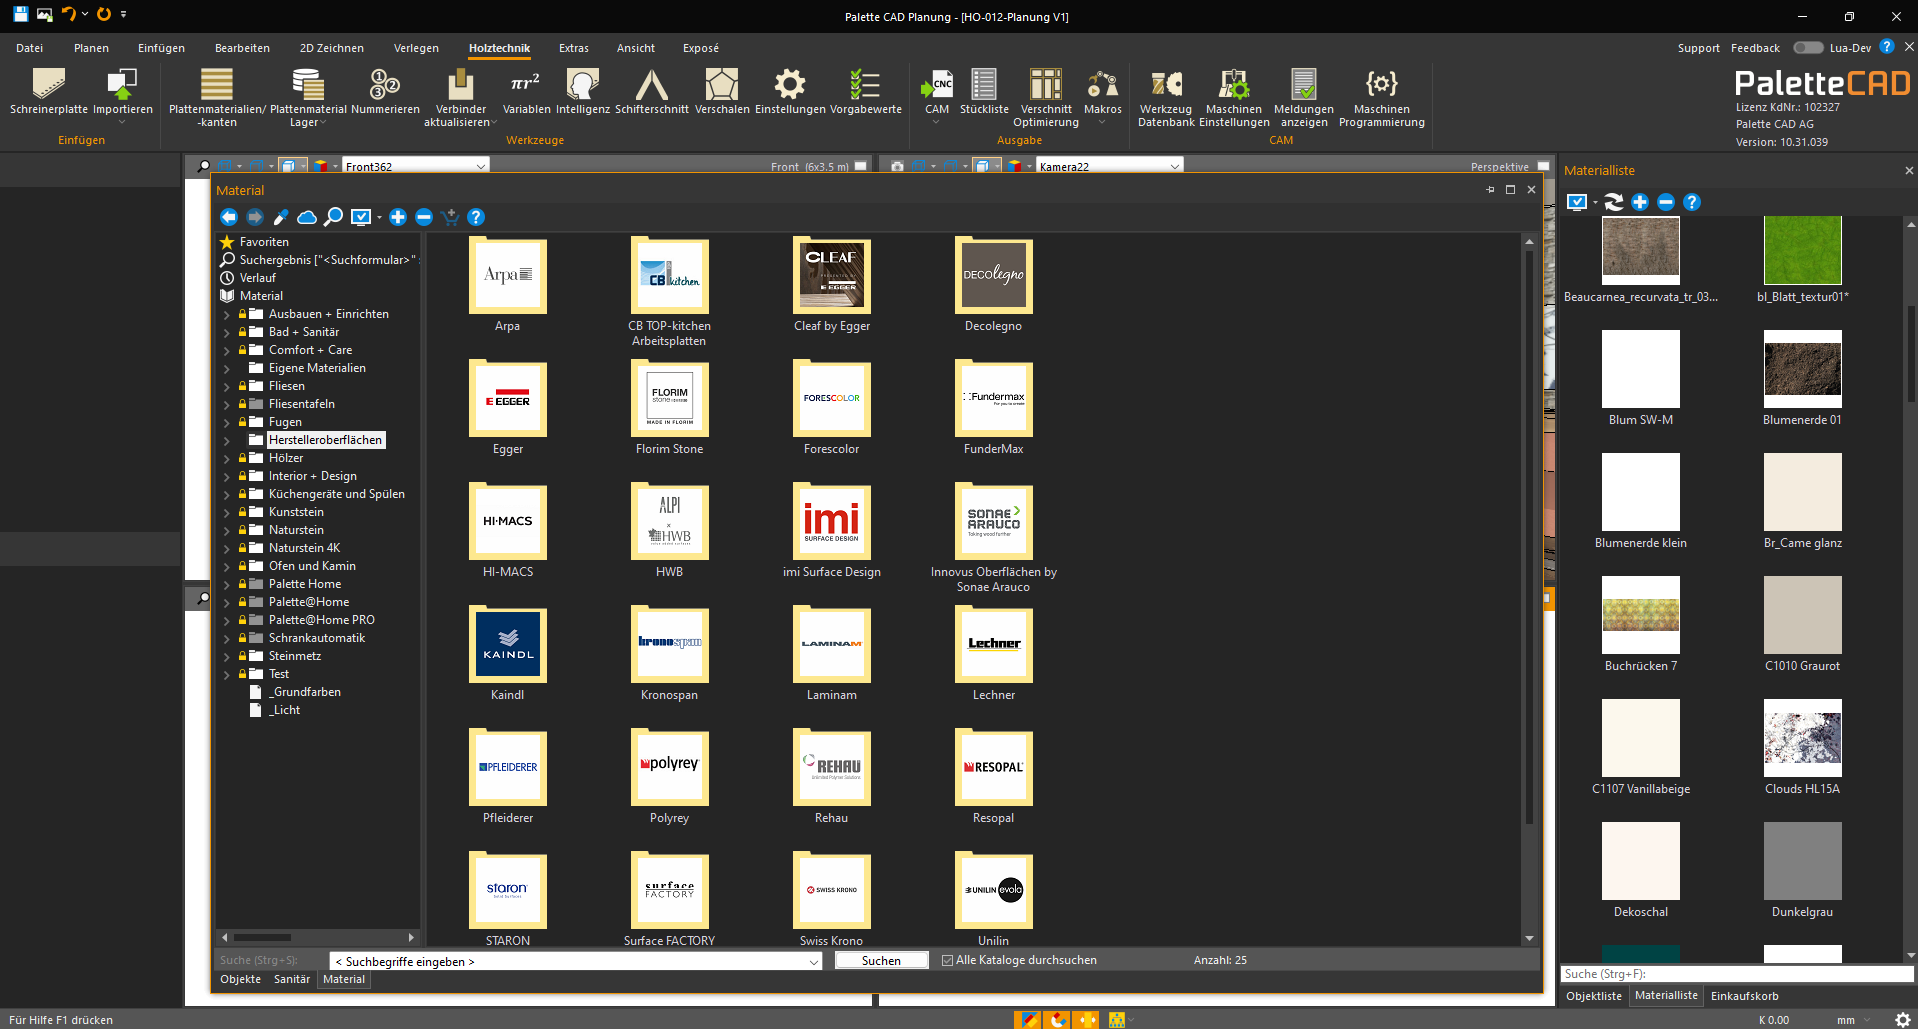The image size is (1918, 1029).
Task: Open the Pfleiderer catalog folder
Action: tap(508, 768)
